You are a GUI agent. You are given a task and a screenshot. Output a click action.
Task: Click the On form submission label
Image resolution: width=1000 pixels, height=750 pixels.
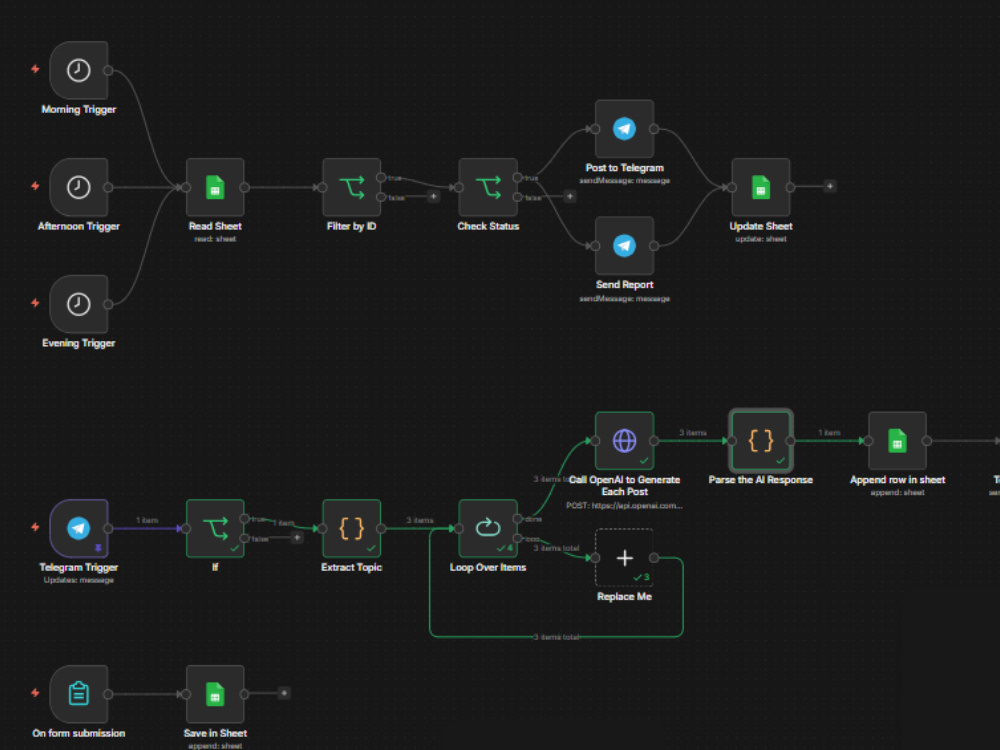coord(78,733)
